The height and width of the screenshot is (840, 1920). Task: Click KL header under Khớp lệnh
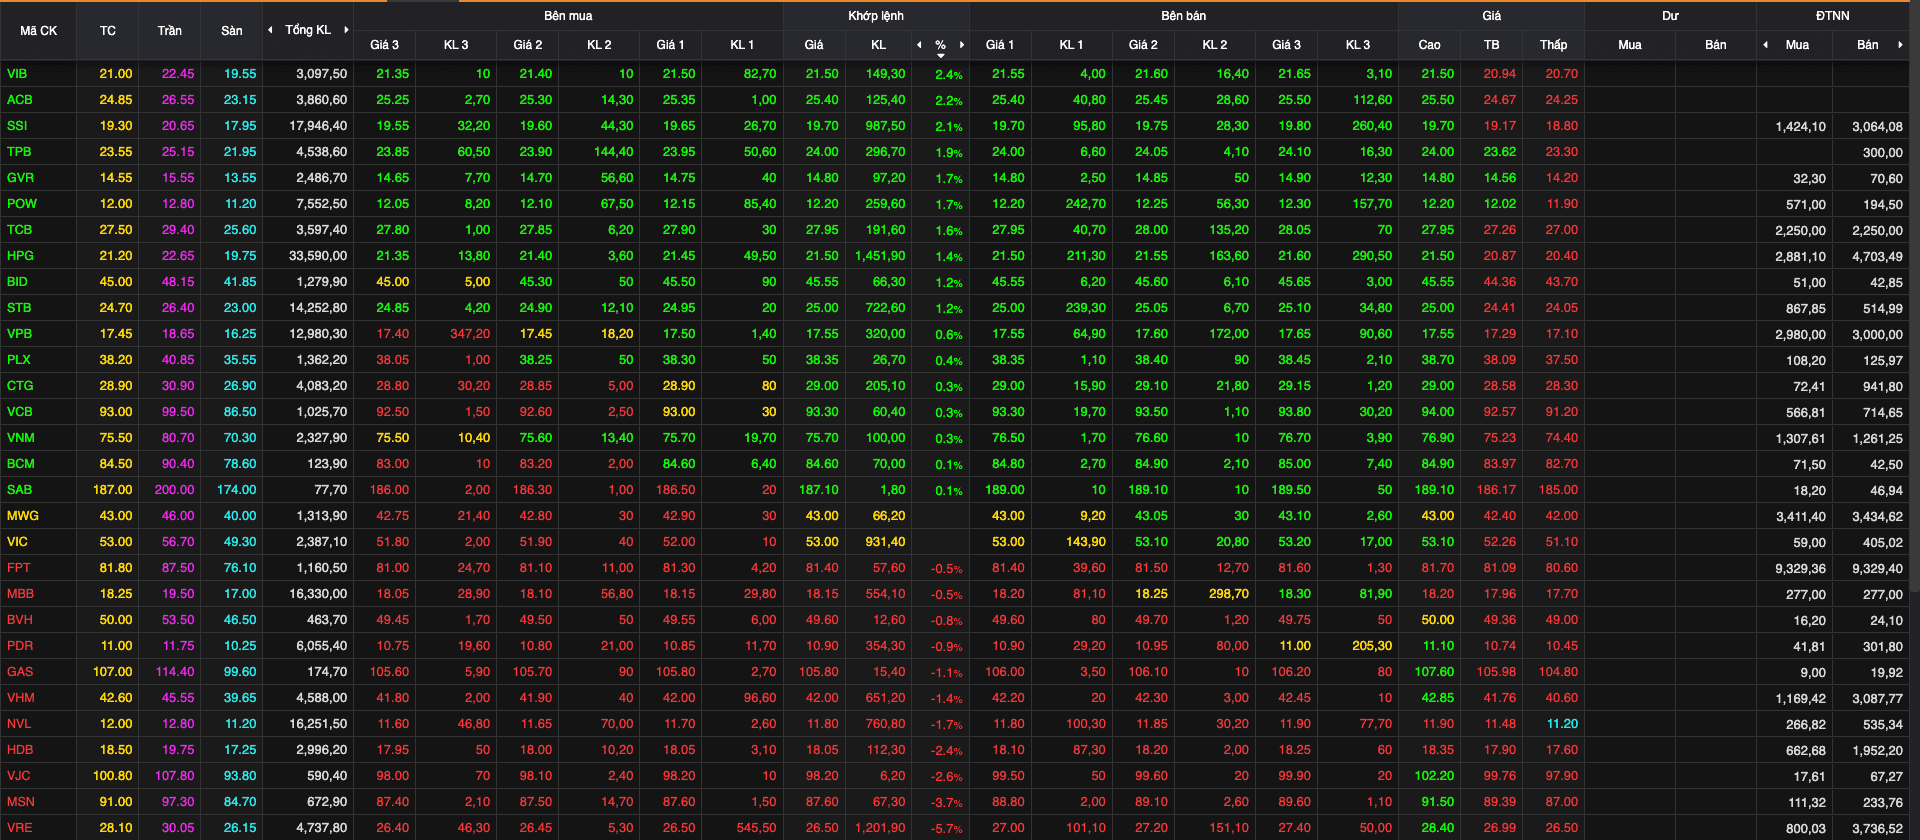[878, 45]
